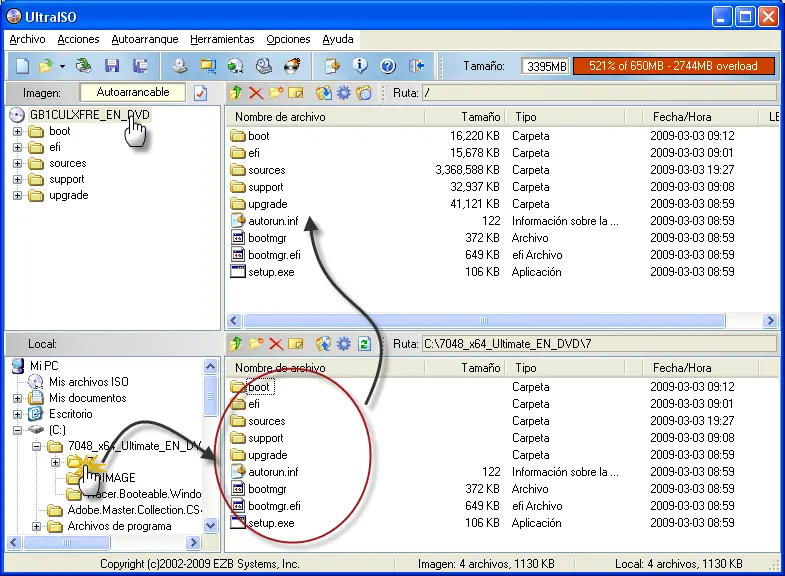Open the image information (i) icon
Screen dimensions: 785x576
point(360,66)
